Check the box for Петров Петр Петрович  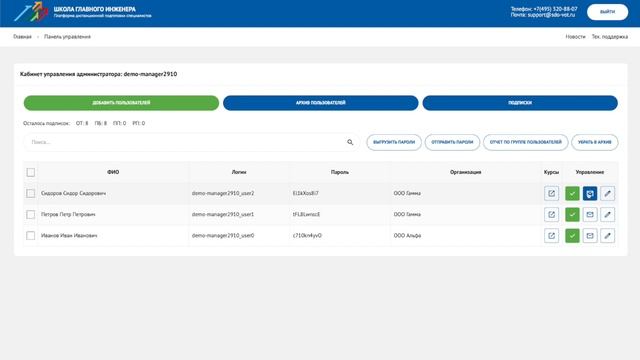(x=31, y=214)
